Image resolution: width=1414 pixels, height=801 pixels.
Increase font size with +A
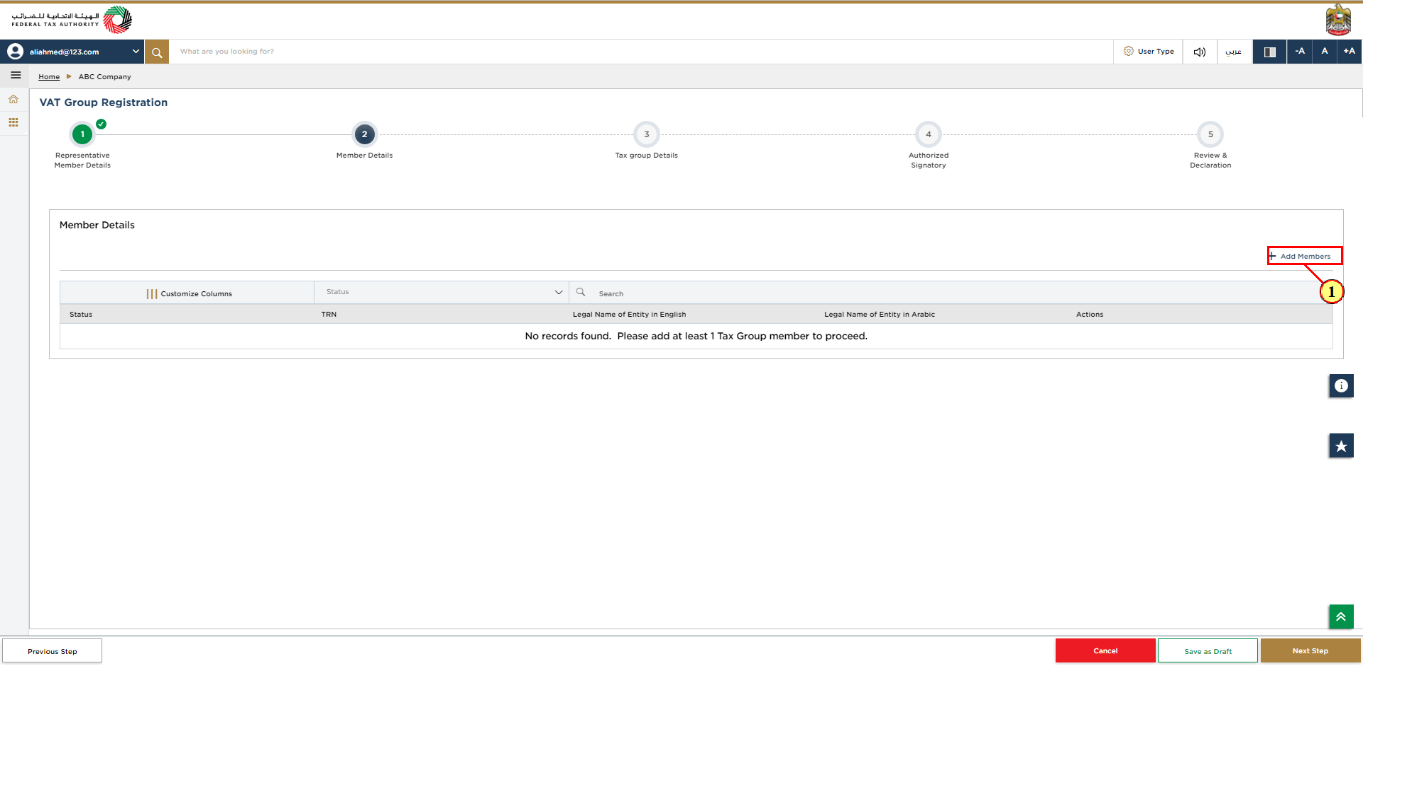pyautogui.click(x=1349, y=51)
